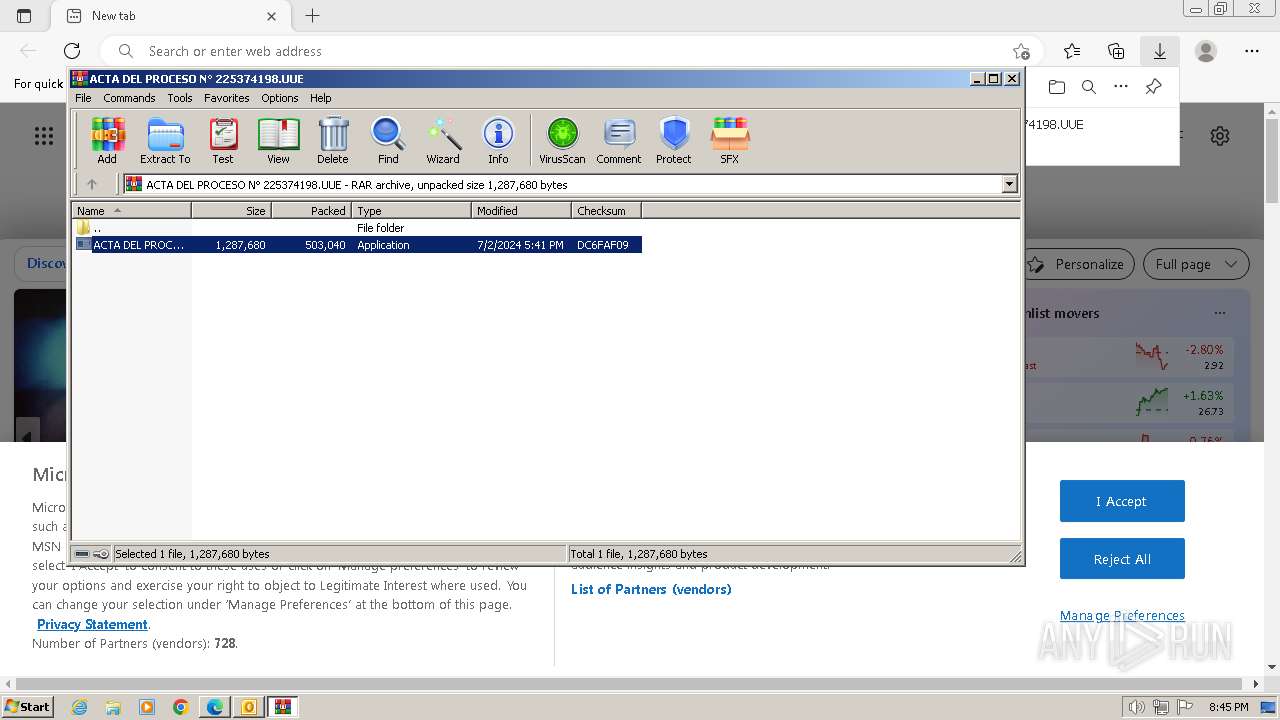The width and height of the screenshot is (1280, 720).
Task: Open Internet Explorer from taskbar
Action: (x=79, y=707)
